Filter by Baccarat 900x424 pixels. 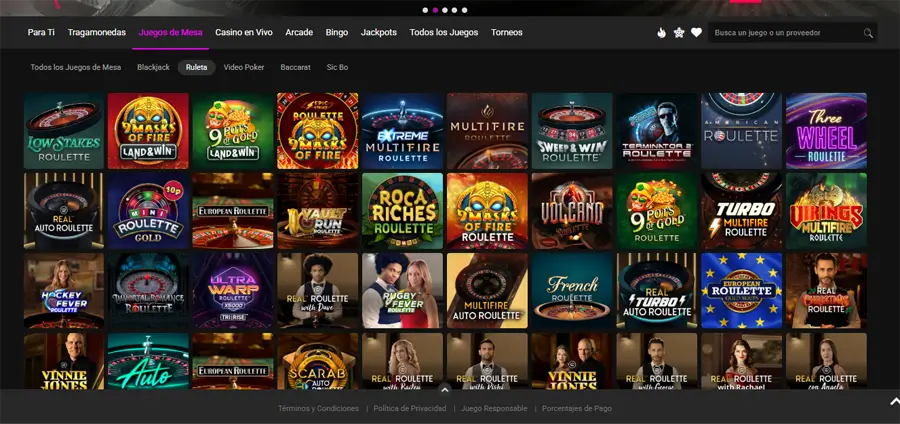point(296,67)
